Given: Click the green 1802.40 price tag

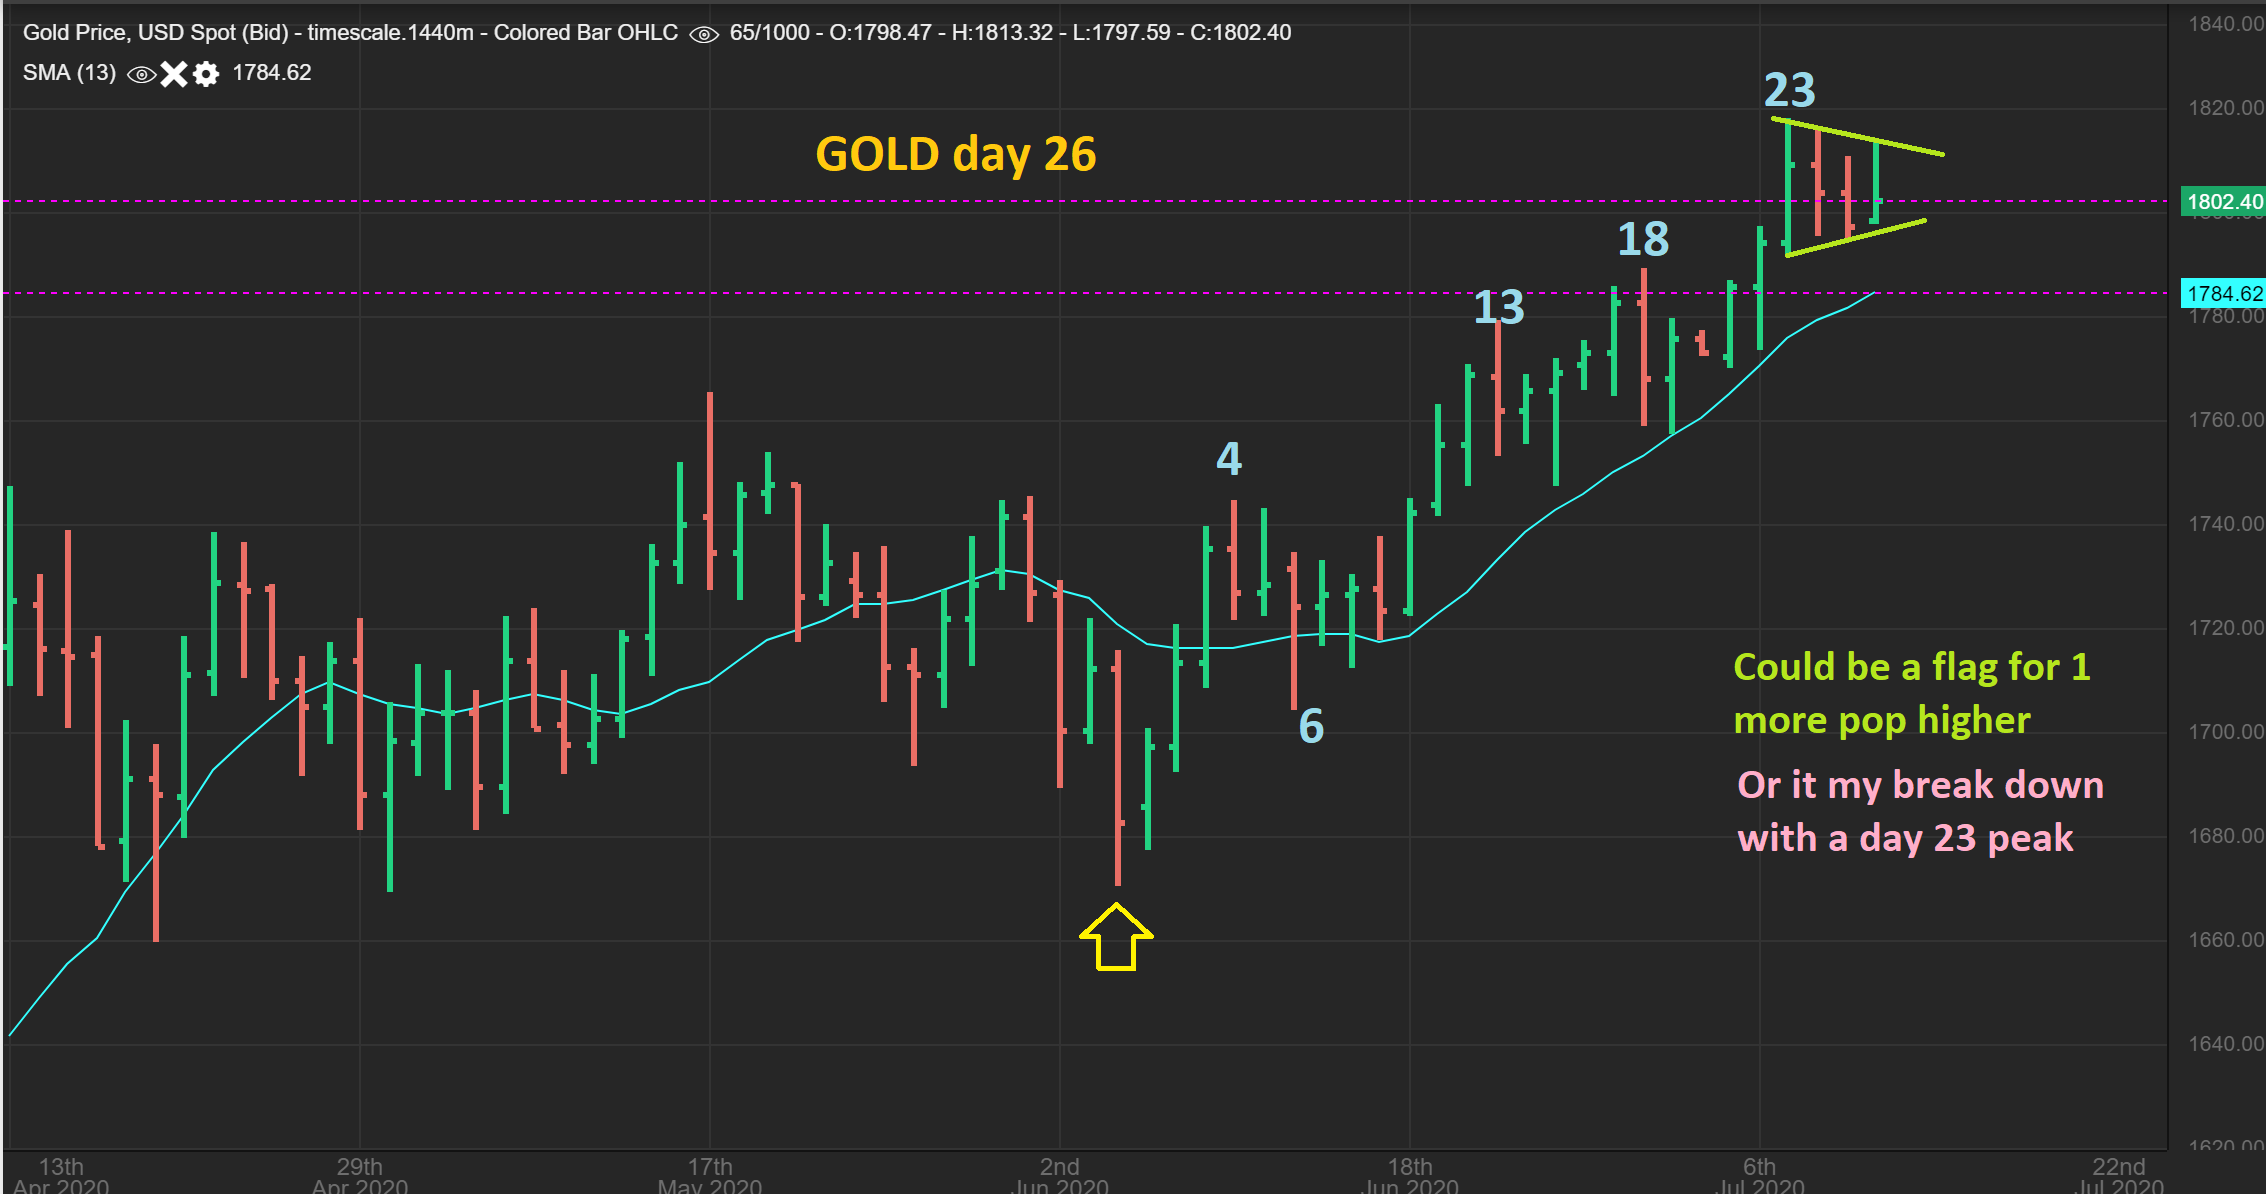Looking at the screenshot, I should click(2223, 202).
